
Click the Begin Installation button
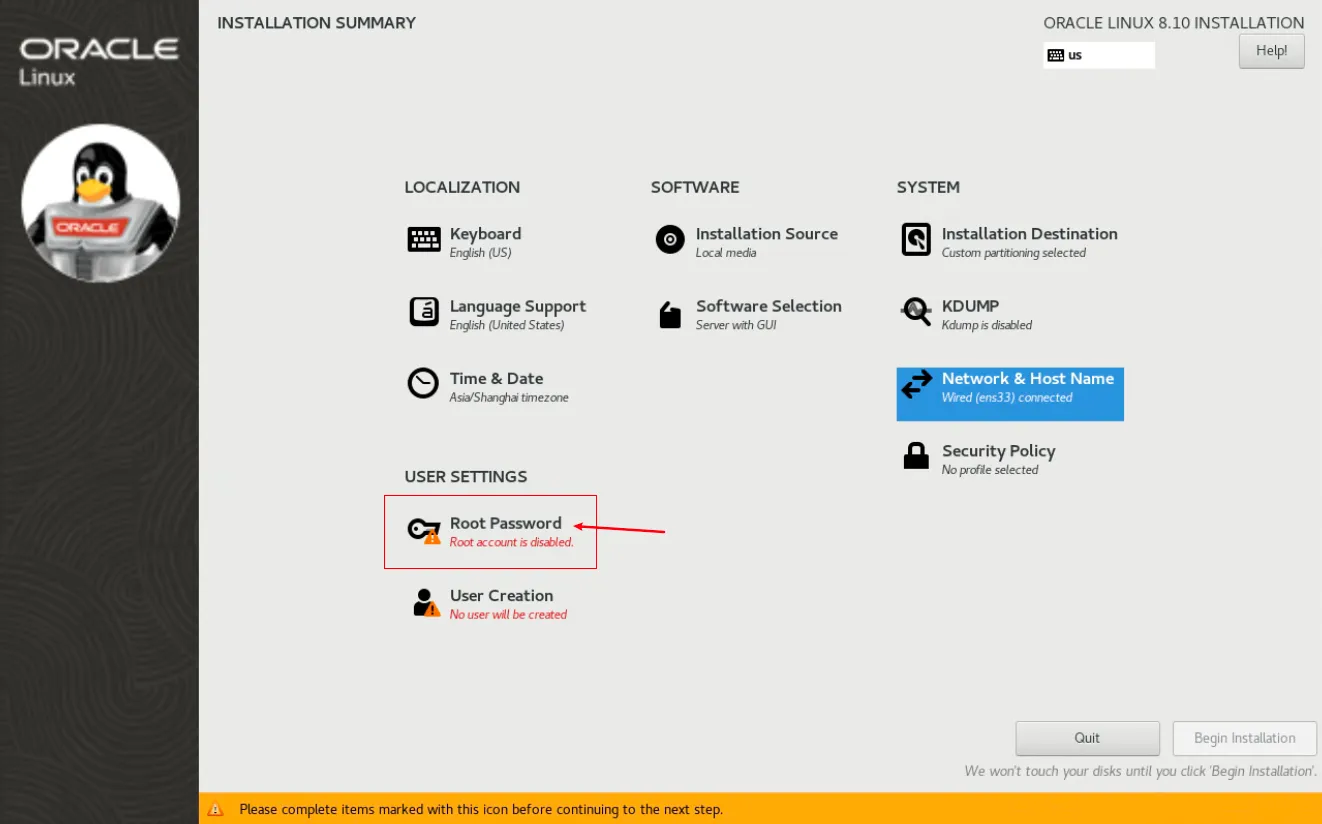click(x=1244, y=738)
